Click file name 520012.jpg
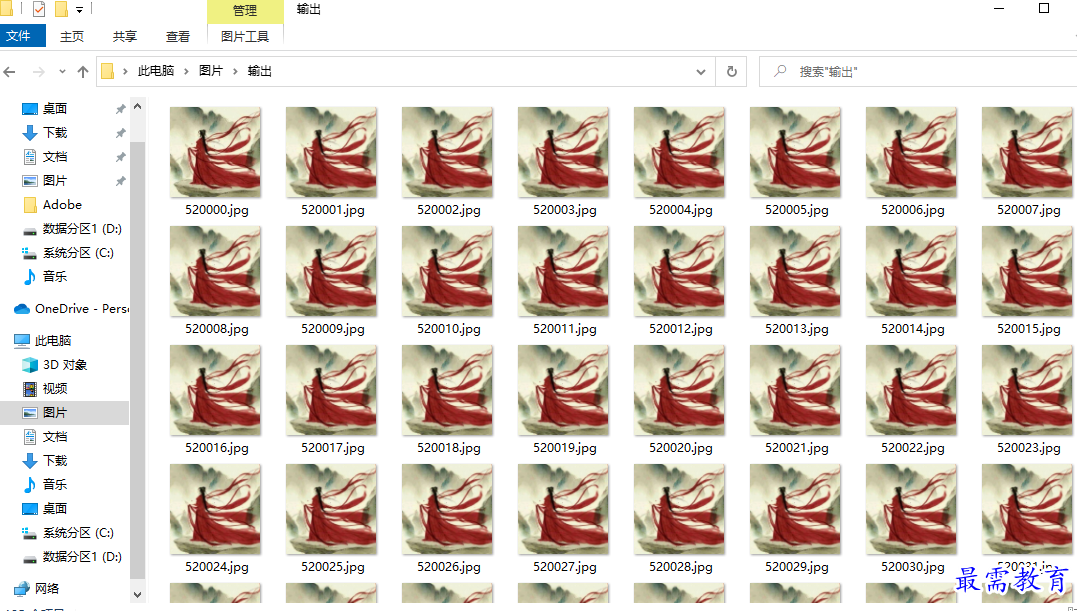This screenshot has width=1077, height=611. coord(681,329)
